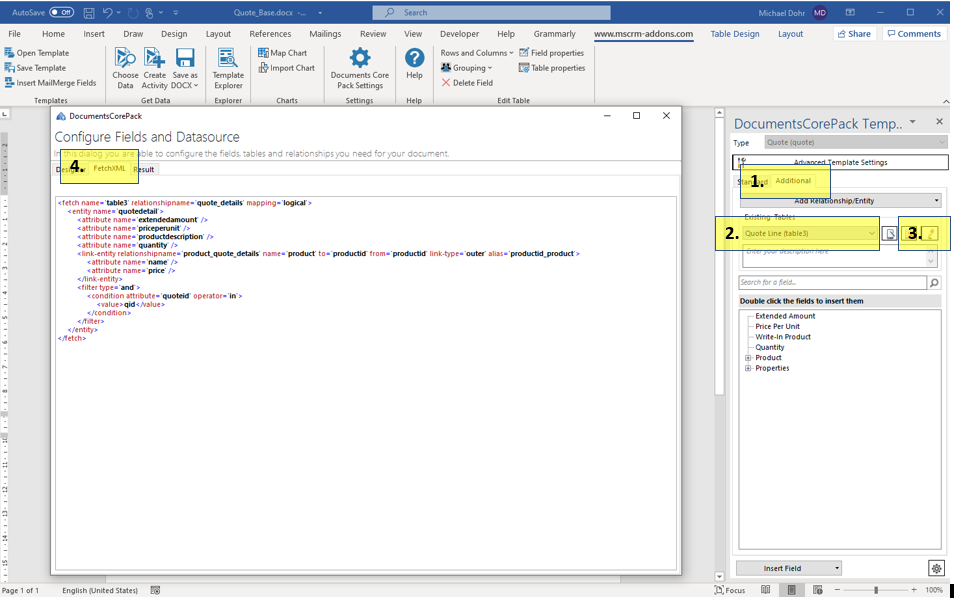
Task: Open the task pane options arrow
Action: pos(912,122)
